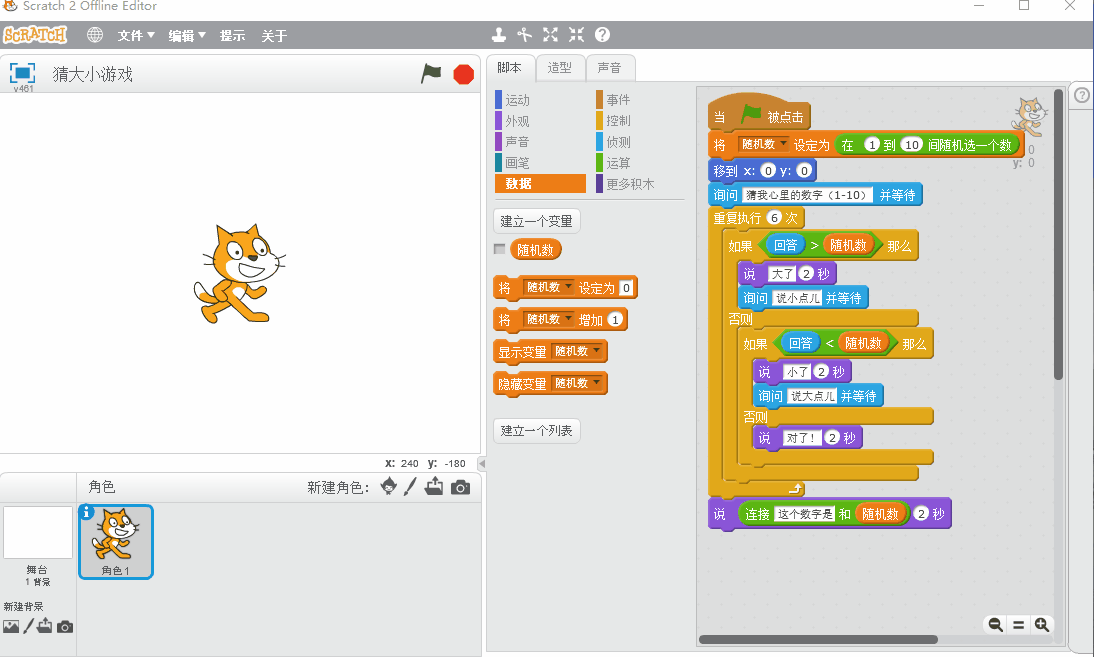Zoom in on the scripts area
Screen dimensions: 1094x657
(1042, 624)
